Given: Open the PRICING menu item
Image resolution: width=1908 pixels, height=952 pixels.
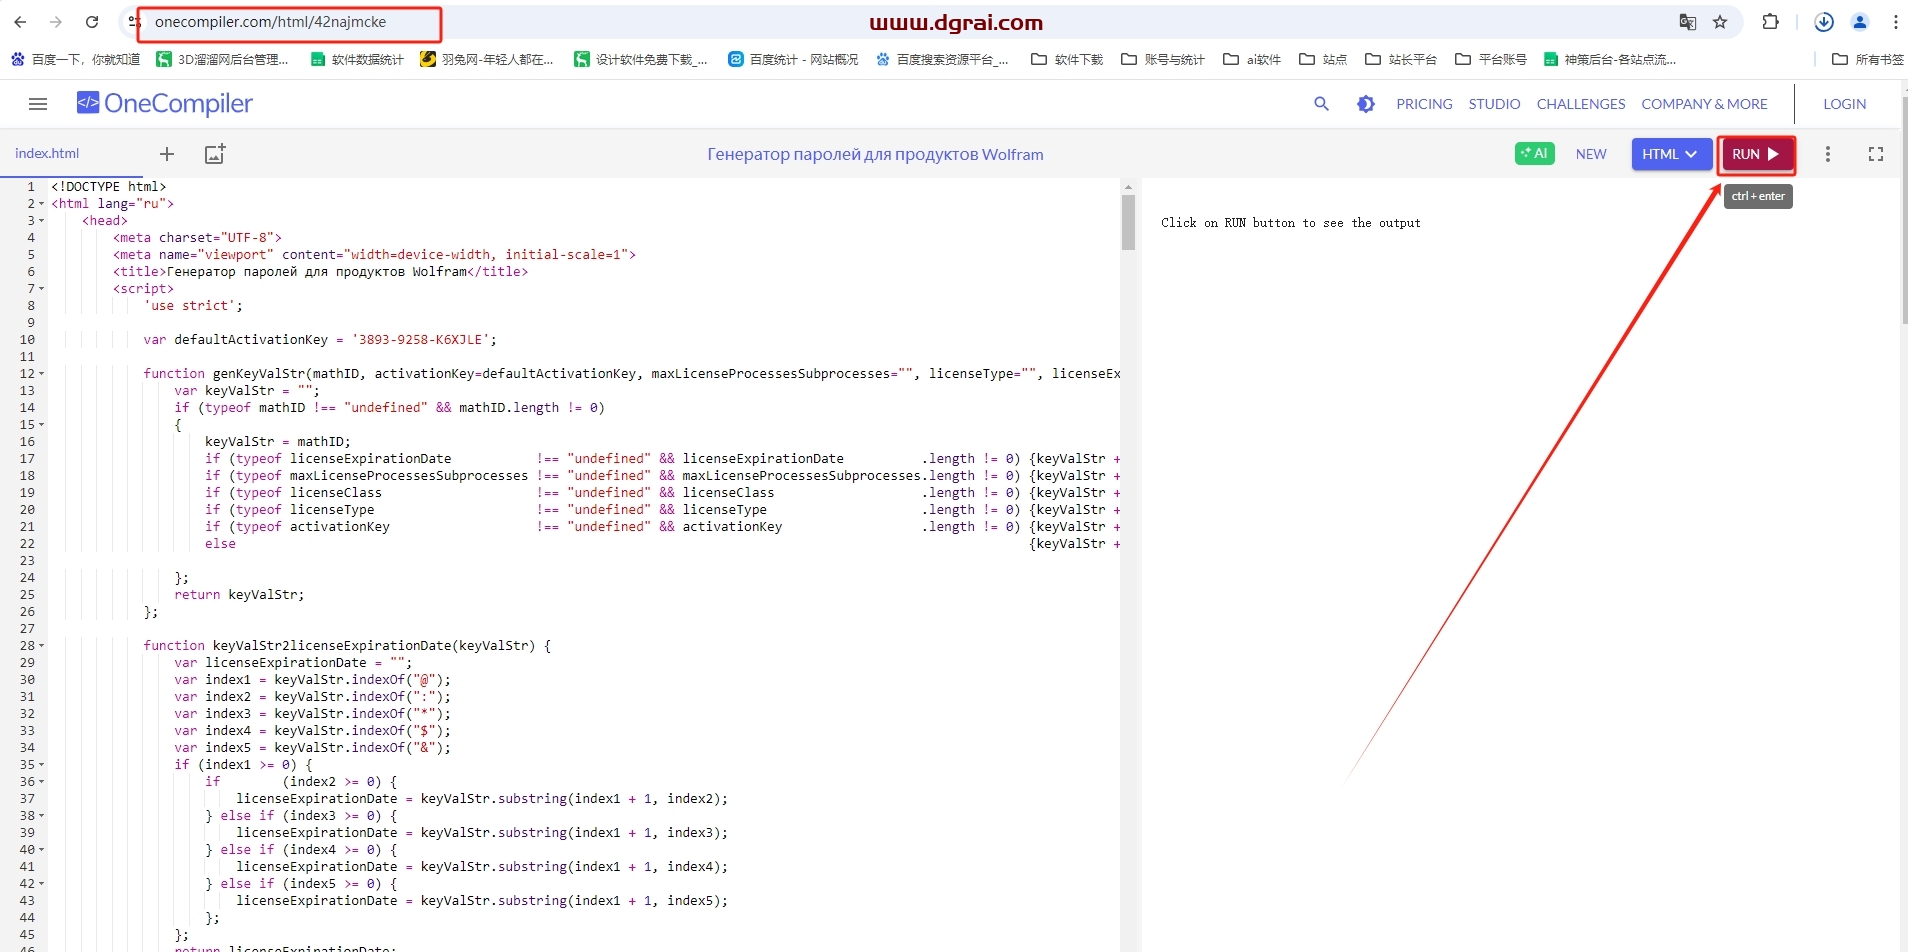Looking at the screenshot, I should [x=1424, y=104].
